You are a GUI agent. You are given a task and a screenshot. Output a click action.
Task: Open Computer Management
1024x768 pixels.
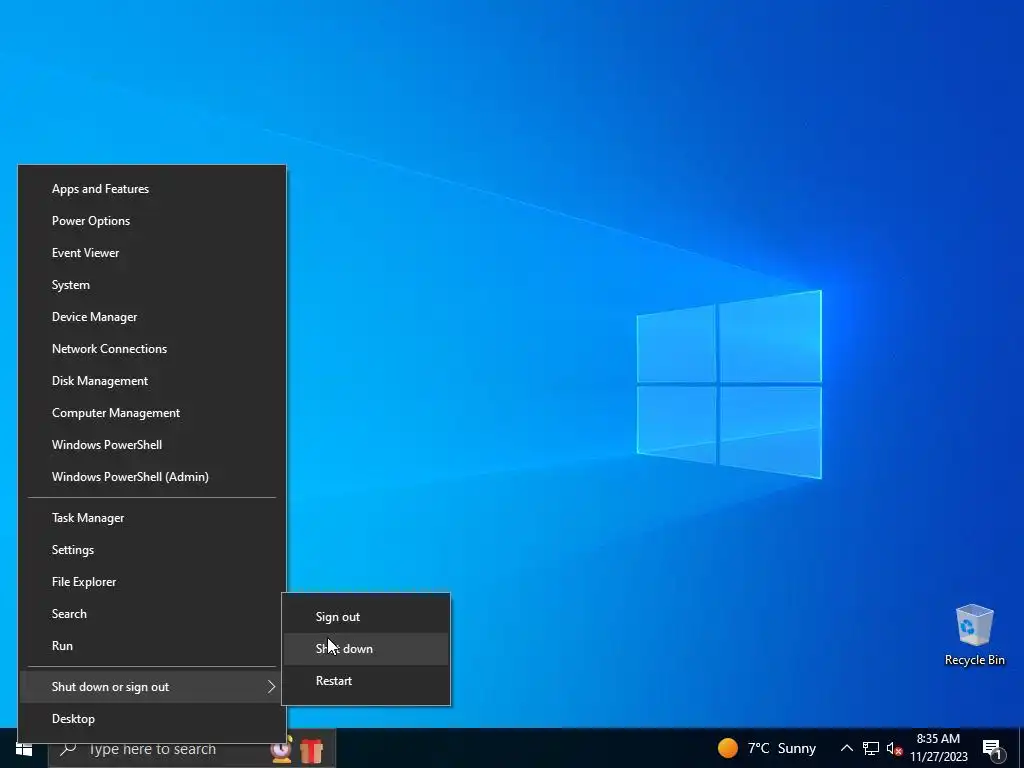tap(152, 413)
